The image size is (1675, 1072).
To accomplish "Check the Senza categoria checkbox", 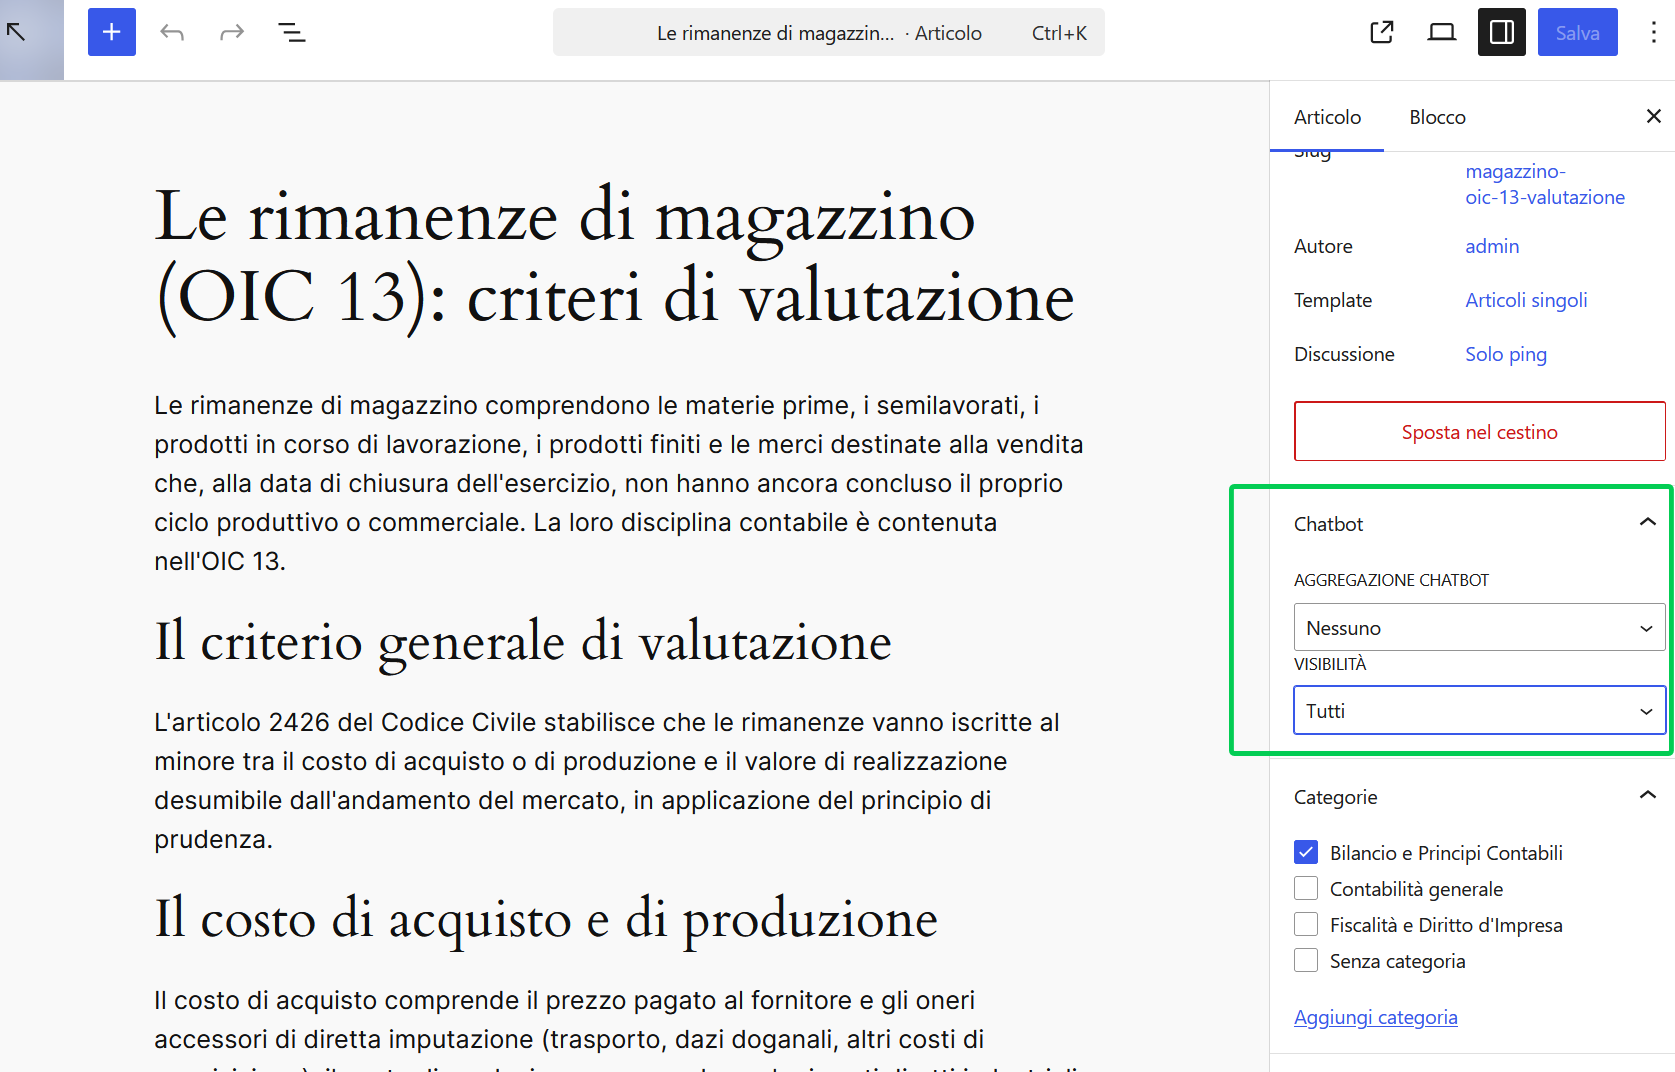I will pyautogui.click(x=1306, y=960).
